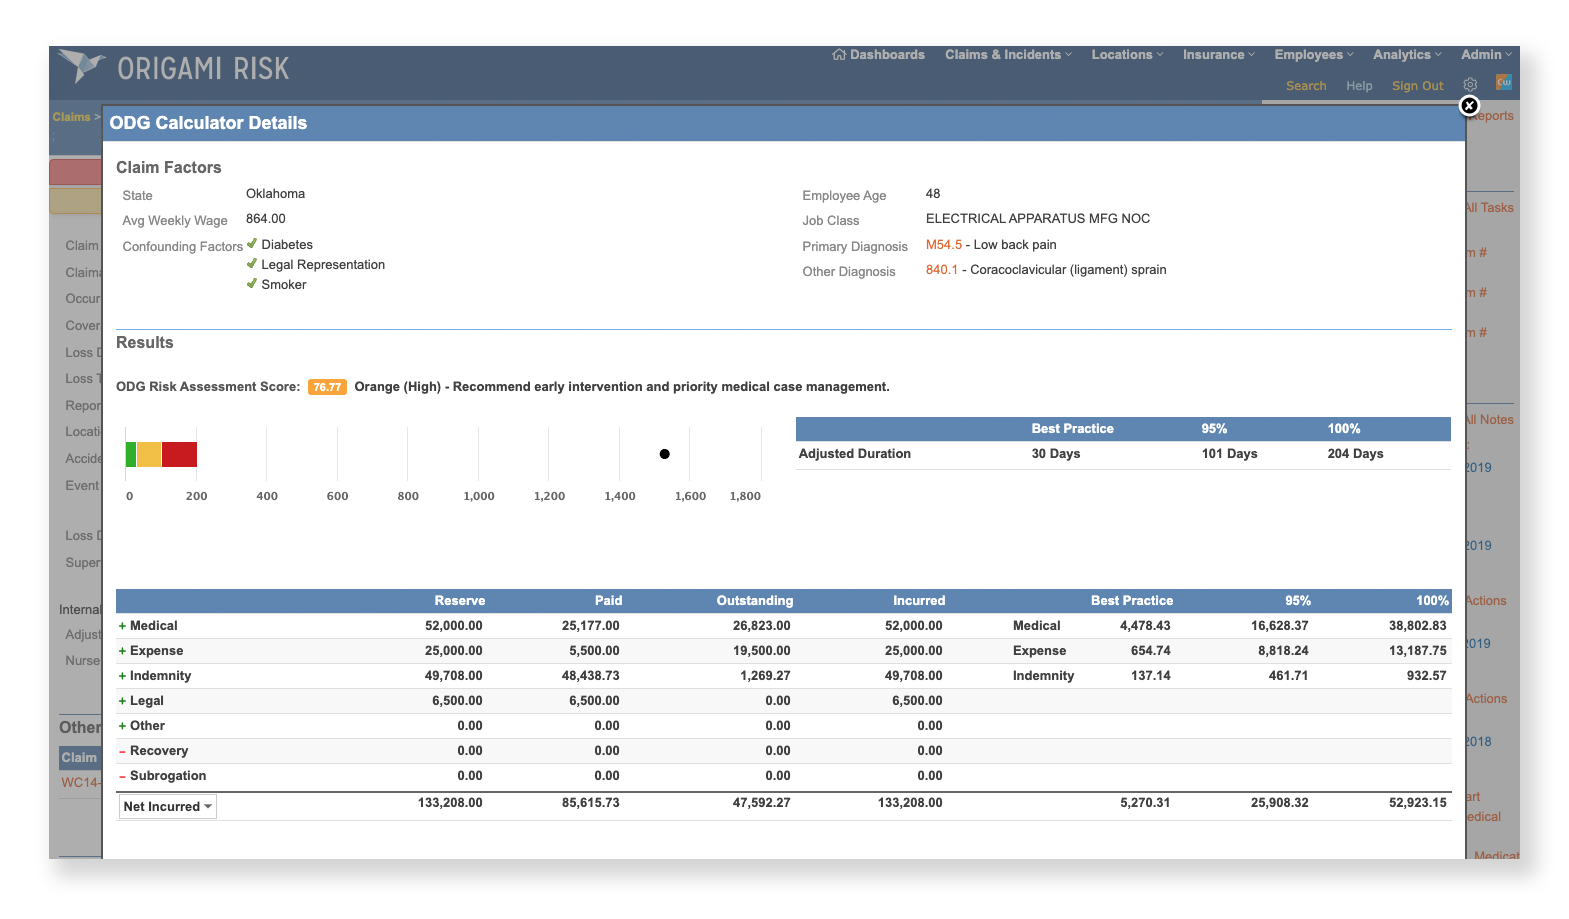Viewport: 1569px width, 919px height.
Task: Click the 100% total value 52,923.15
Action: tap(1417, 803)
